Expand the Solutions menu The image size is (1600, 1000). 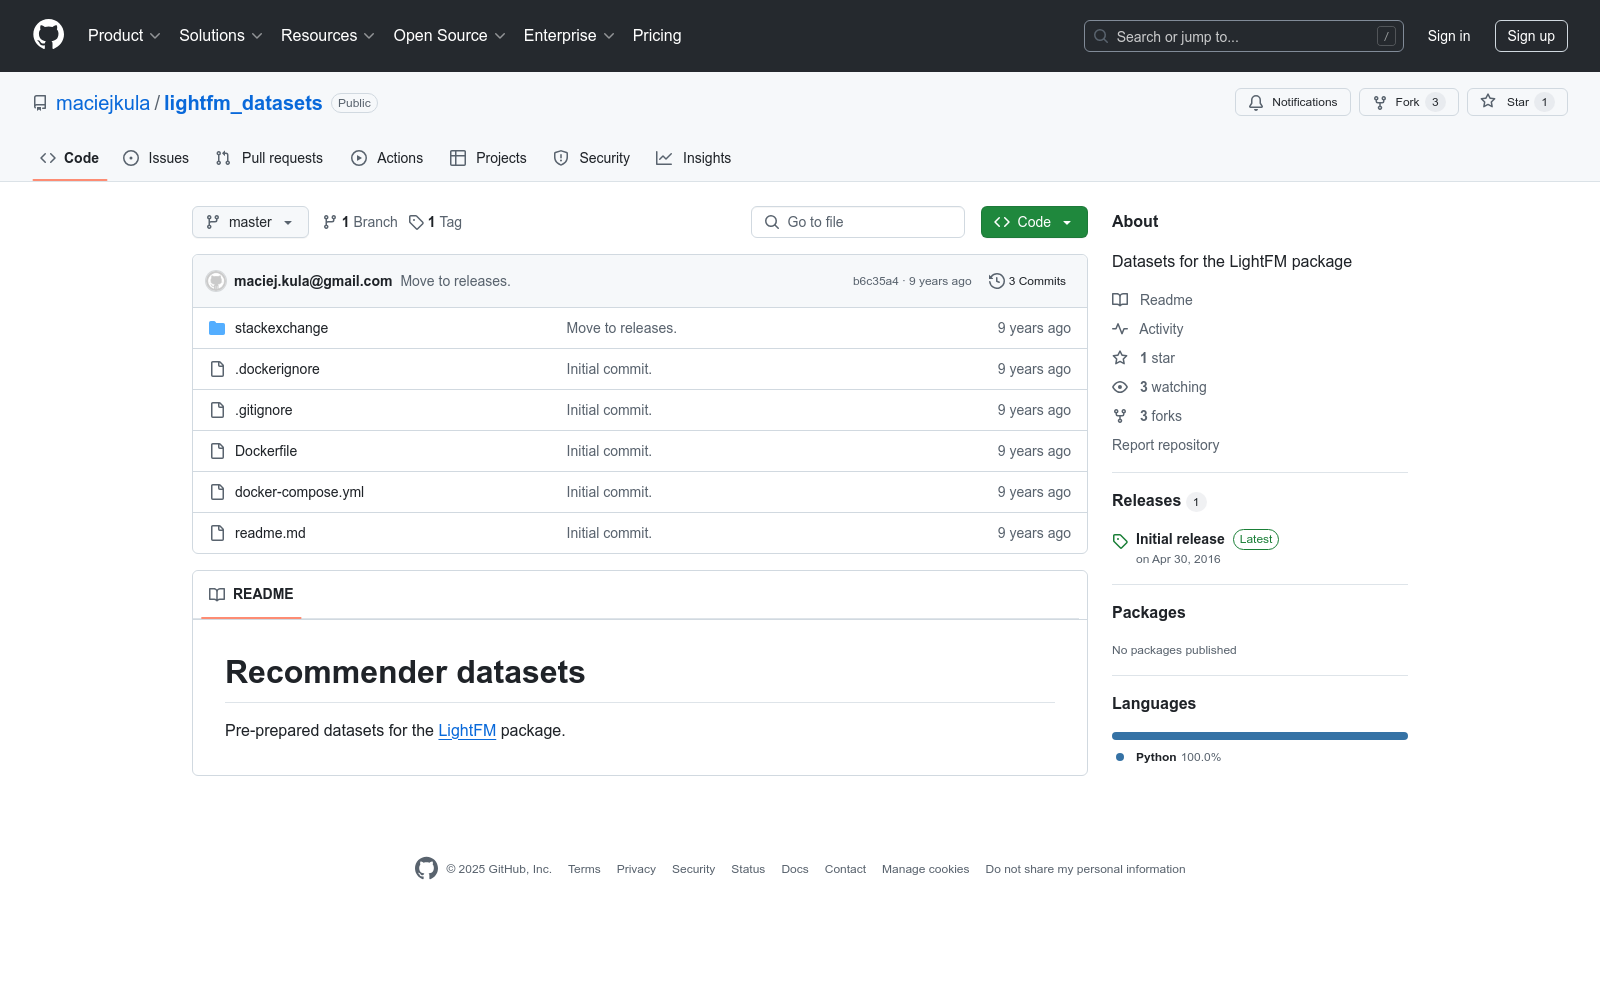[221, 35]
